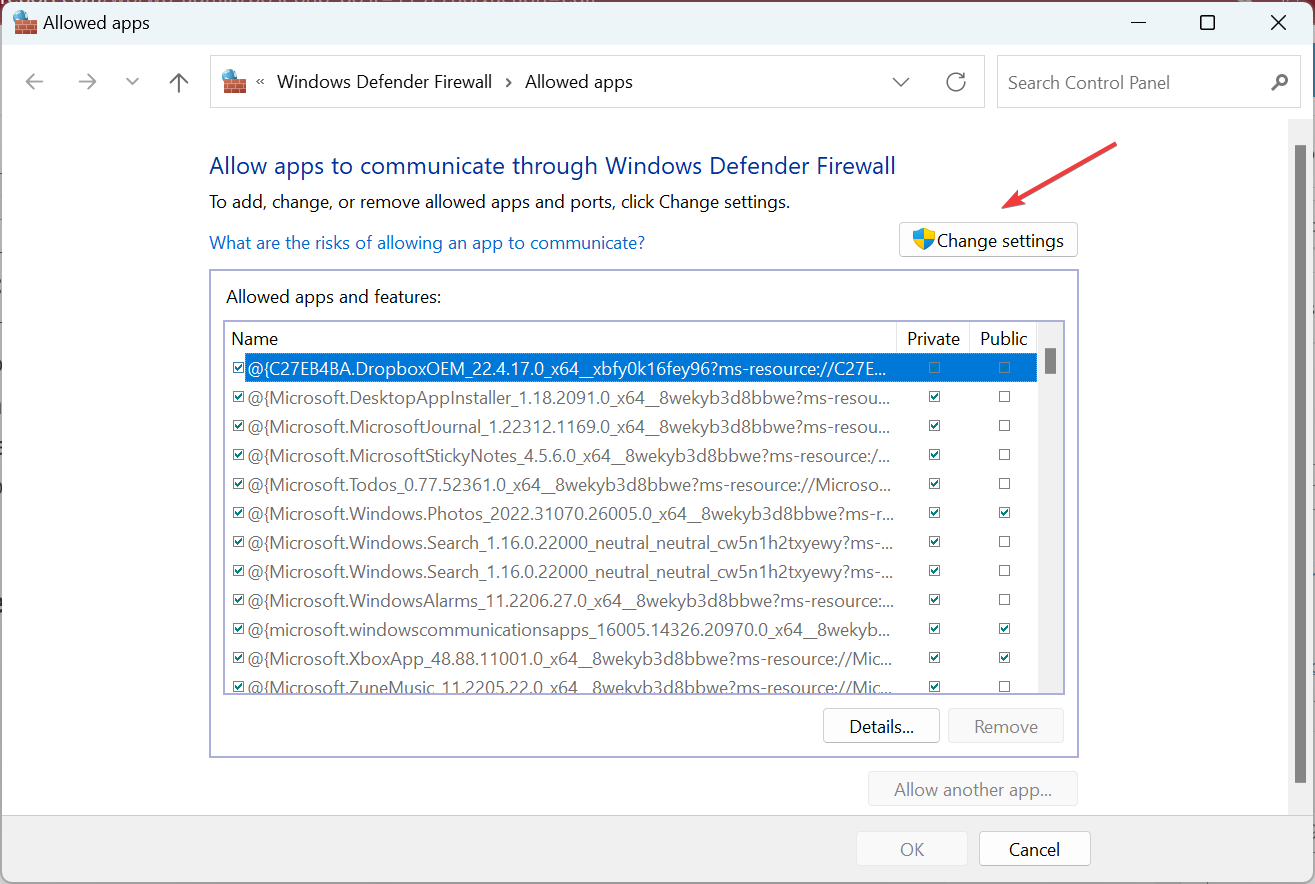Open Details for the selected app
Viewport: 1315px width, 884px height.
tap(881, 726)
